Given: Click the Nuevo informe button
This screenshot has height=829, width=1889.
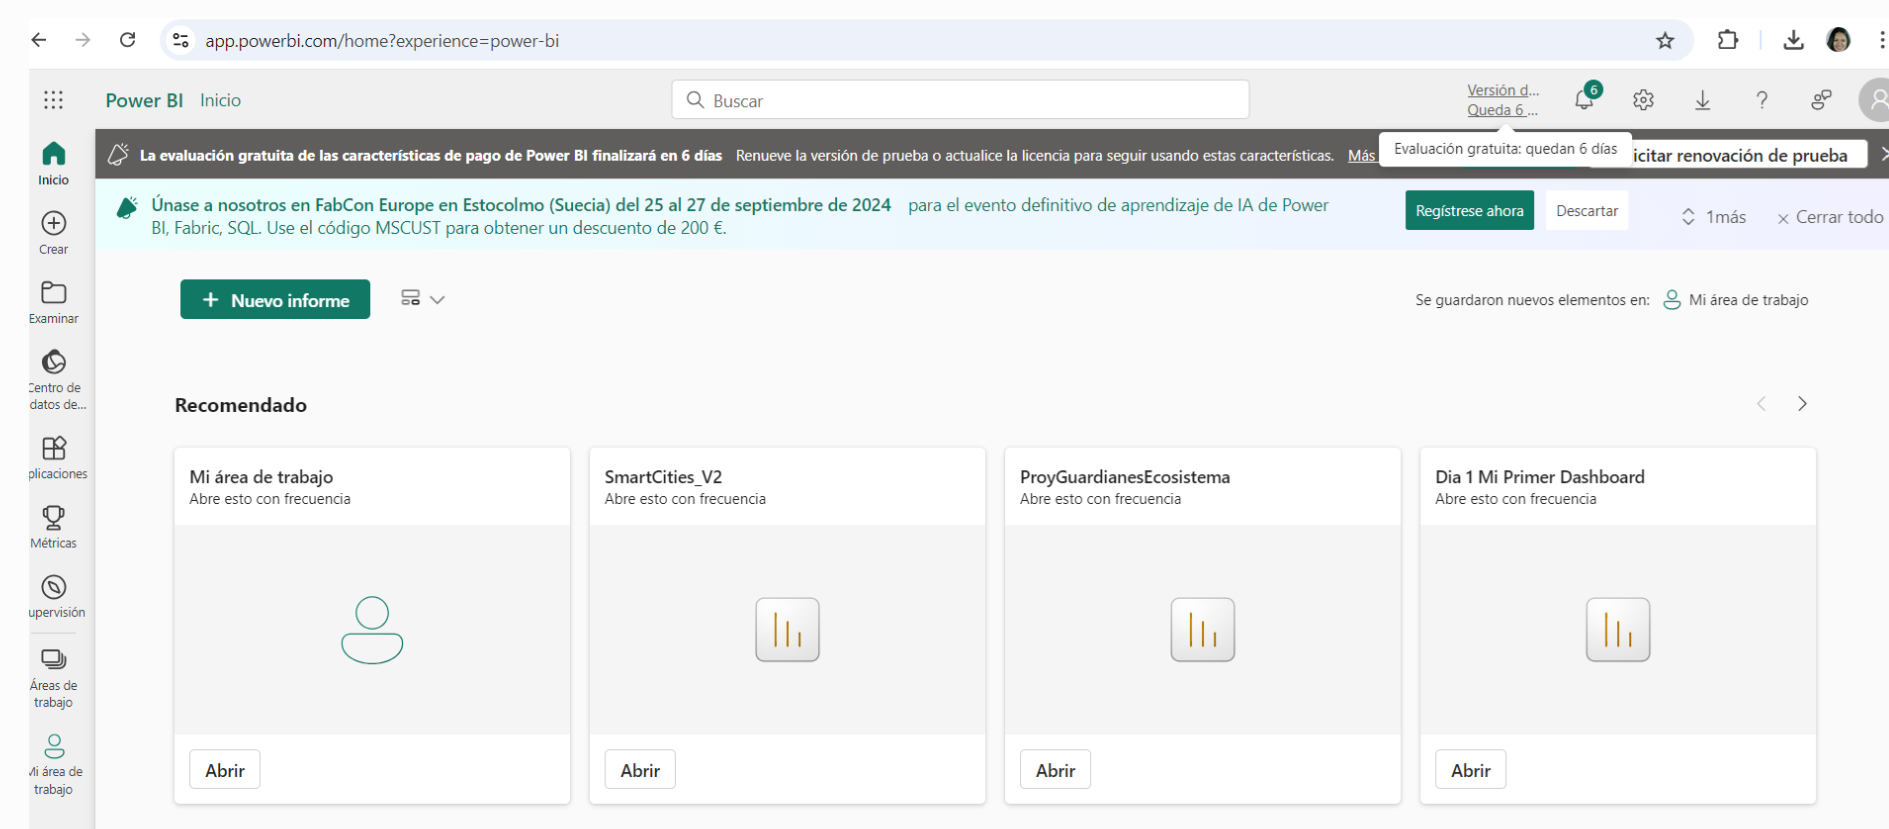Looking at the screenshot, I should (x=275, y=300).
